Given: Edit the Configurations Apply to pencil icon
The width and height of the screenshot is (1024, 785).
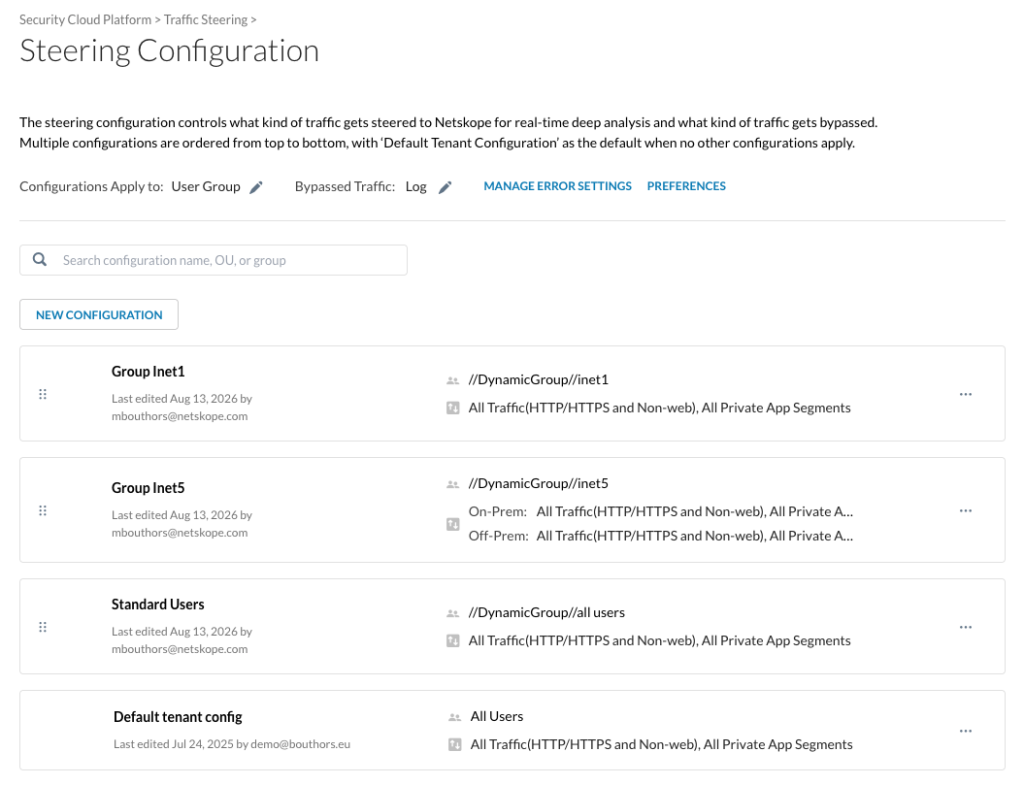Looking at the screenshot, I should click(257, 187).
